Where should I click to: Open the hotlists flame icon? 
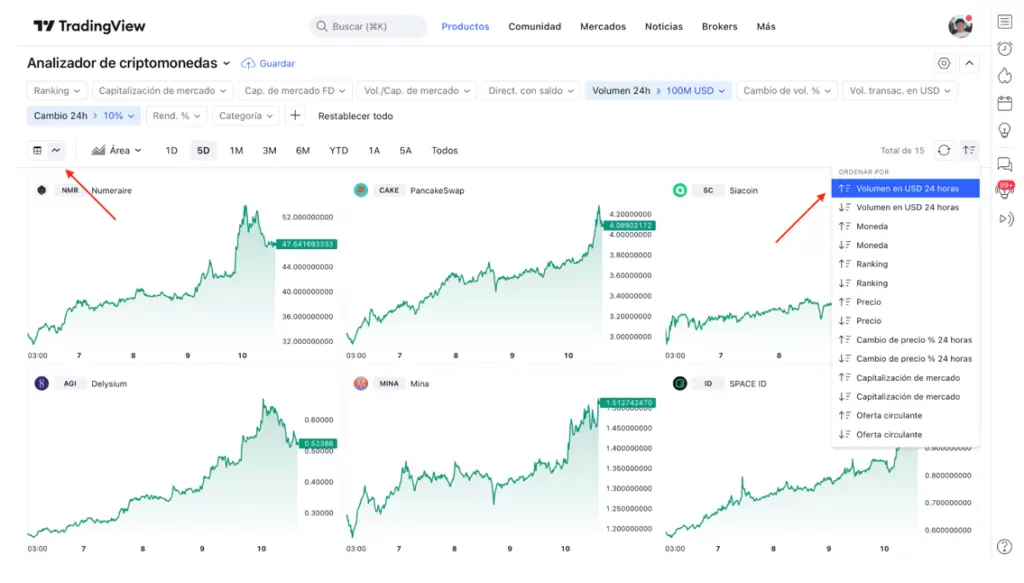[x=1004, y=76]
